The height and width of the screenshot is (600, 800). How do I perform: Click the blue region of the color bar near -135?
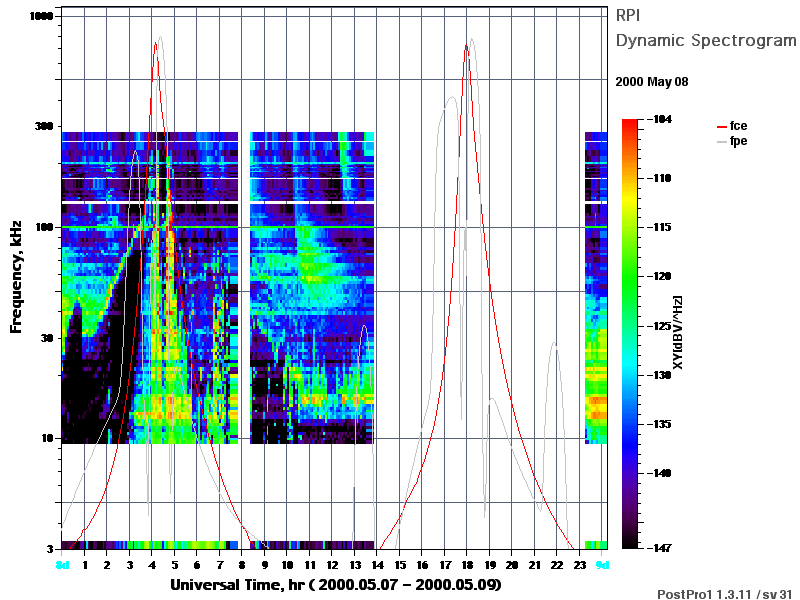tap(630, 424)
